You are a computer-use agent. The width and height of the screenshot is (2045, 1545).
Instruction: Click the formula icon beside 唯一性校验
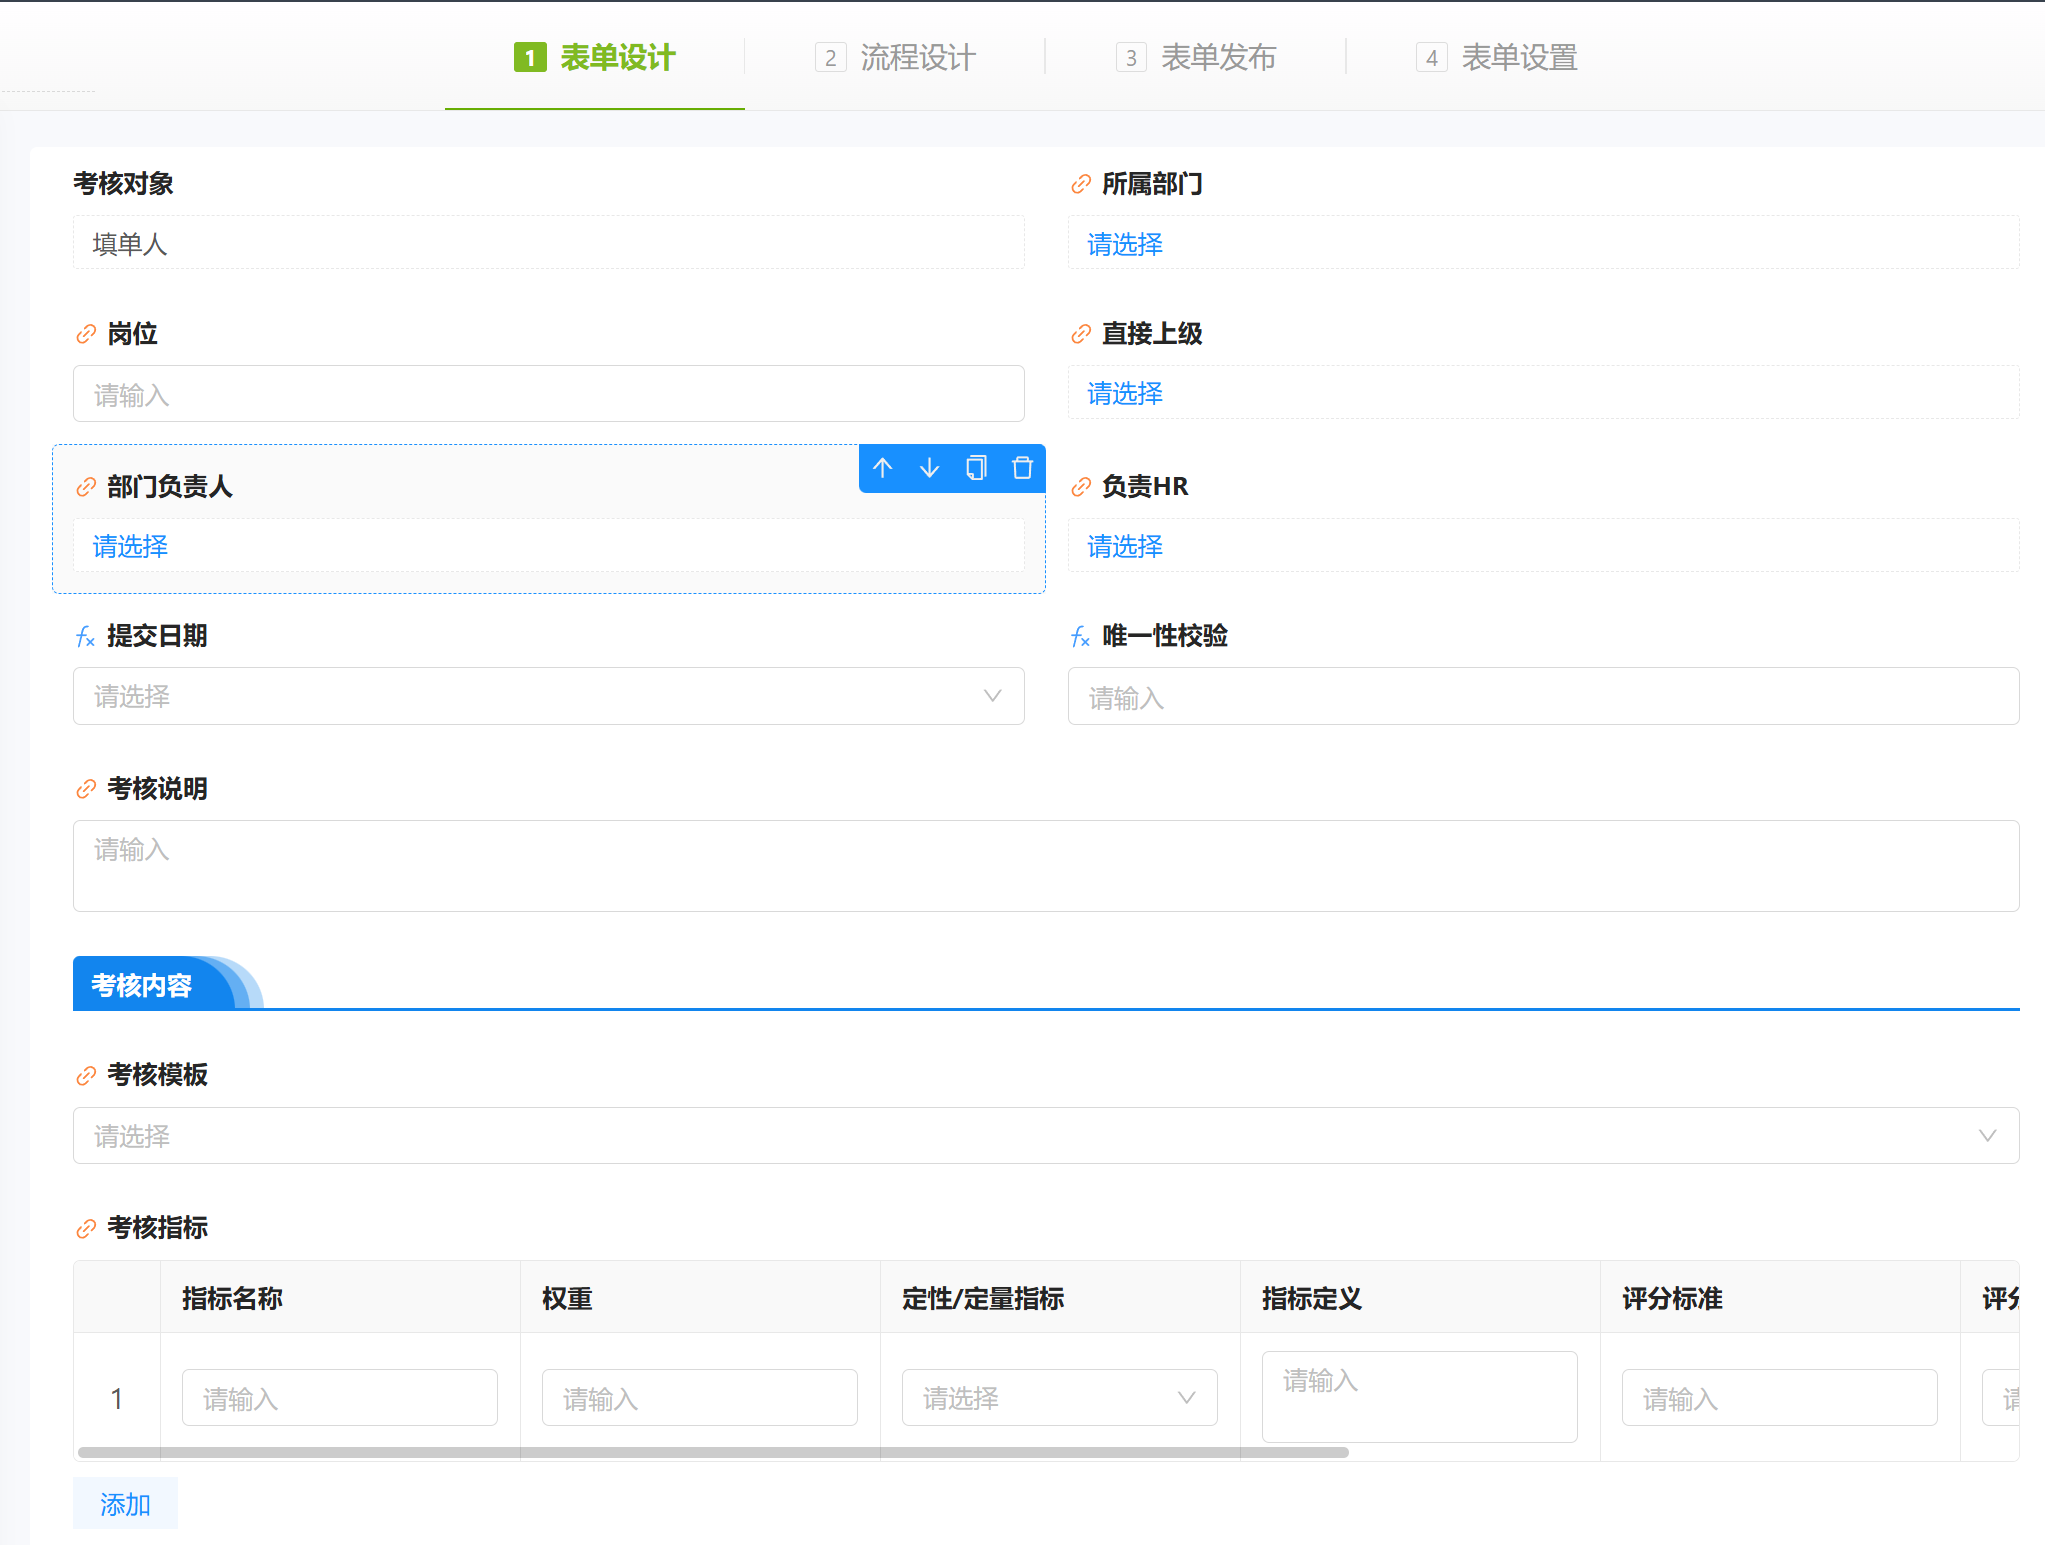(x=1081, y=637)
